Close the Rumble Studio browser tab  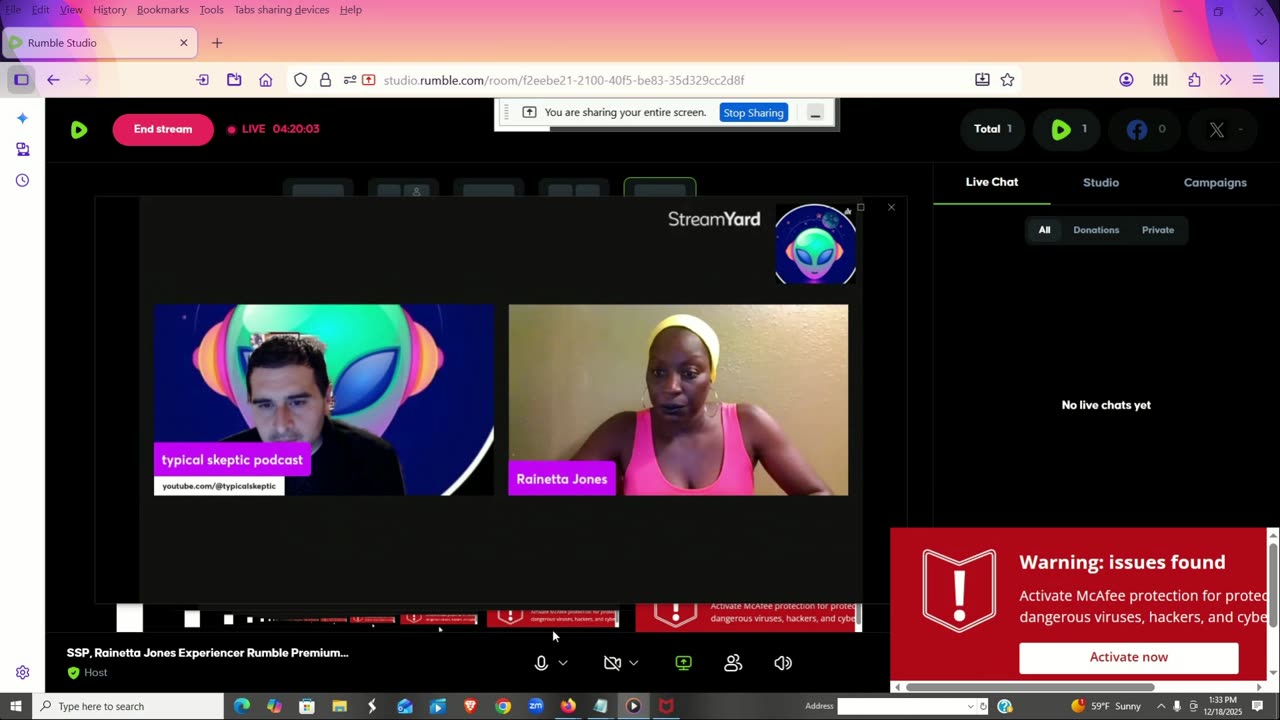[x=183, y=43]
